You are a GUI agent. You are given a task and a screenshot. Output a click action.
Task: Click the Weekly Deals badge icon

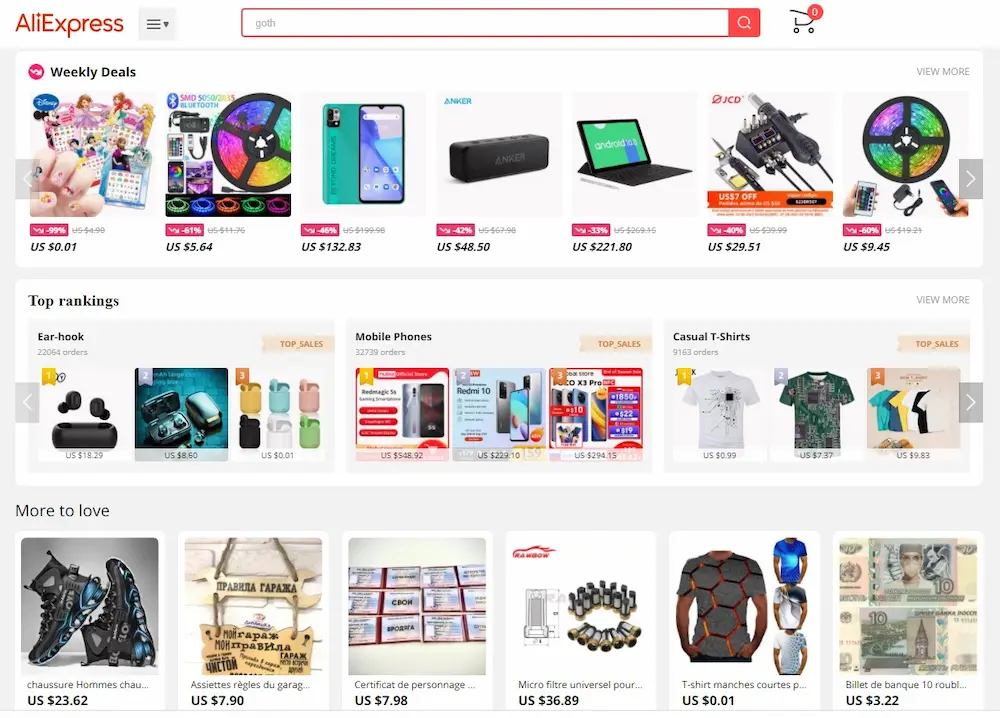pos(36,72)
